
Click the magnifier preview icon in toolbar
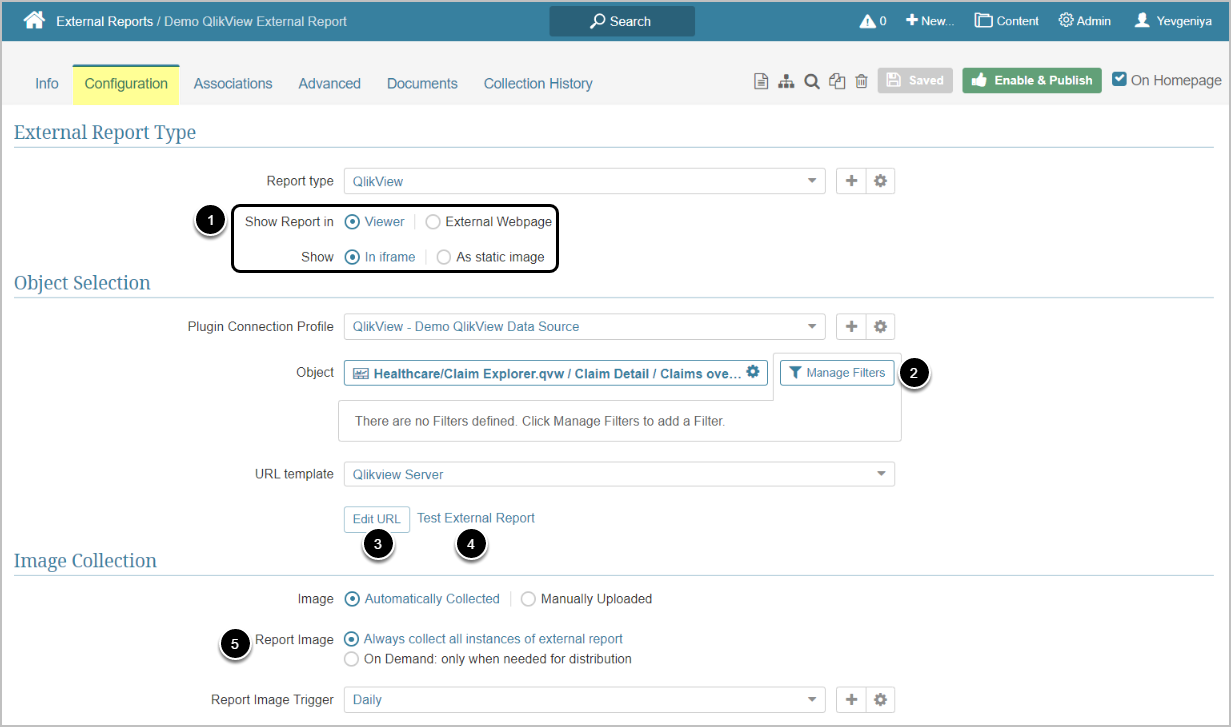812,82
